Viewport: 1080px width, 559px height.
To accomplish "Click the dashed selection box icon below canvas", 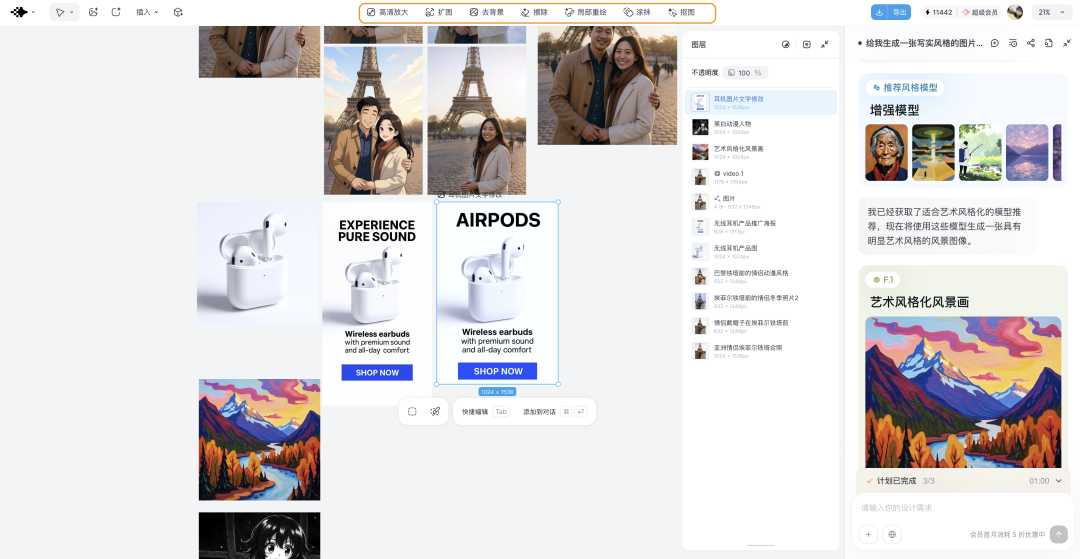I will click(x=412, y=412).
